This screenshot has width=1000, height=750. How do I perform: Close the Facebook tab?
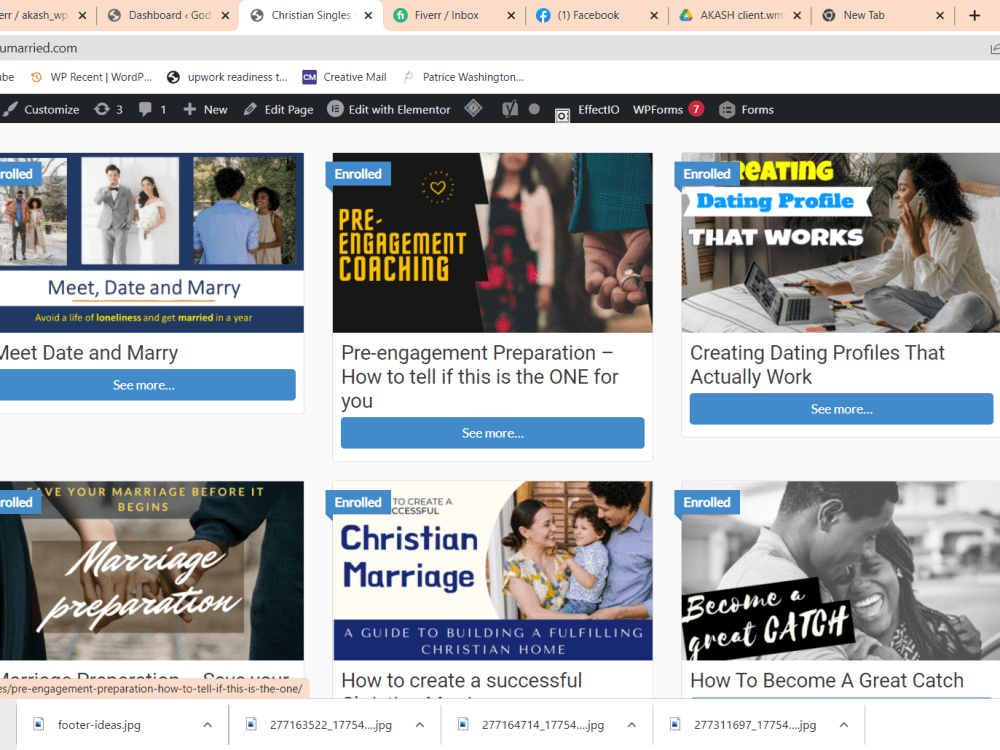pyautogui.click(x=654, y=15)
